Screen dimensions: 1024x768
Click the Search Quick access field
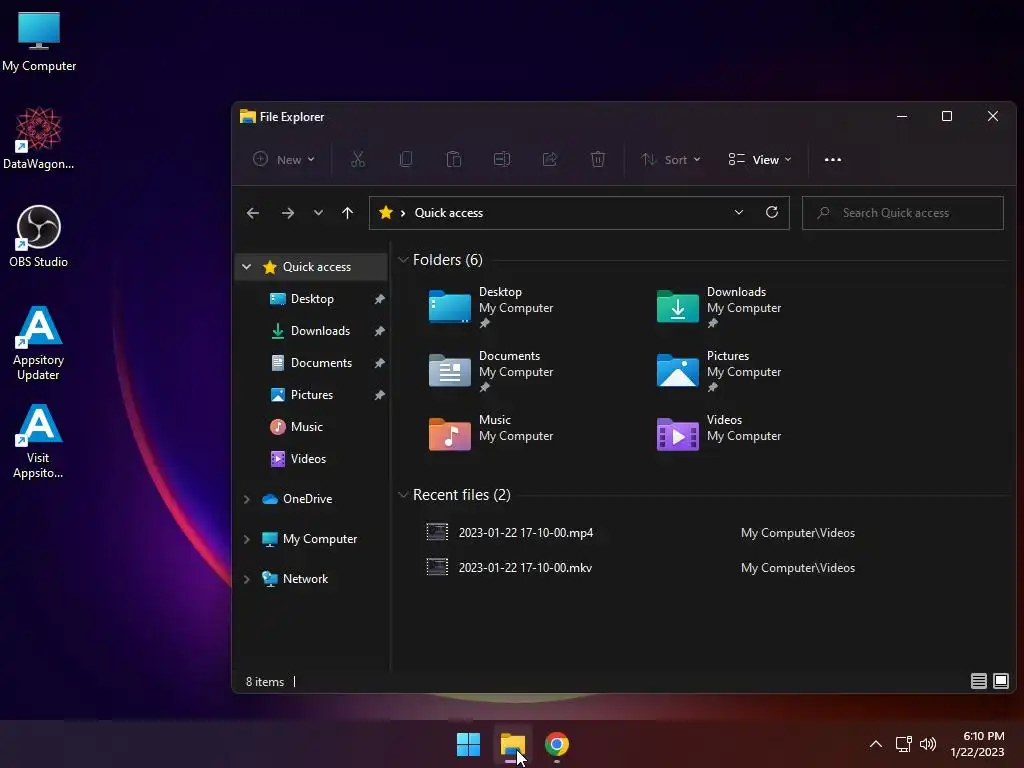pos(903,213)
